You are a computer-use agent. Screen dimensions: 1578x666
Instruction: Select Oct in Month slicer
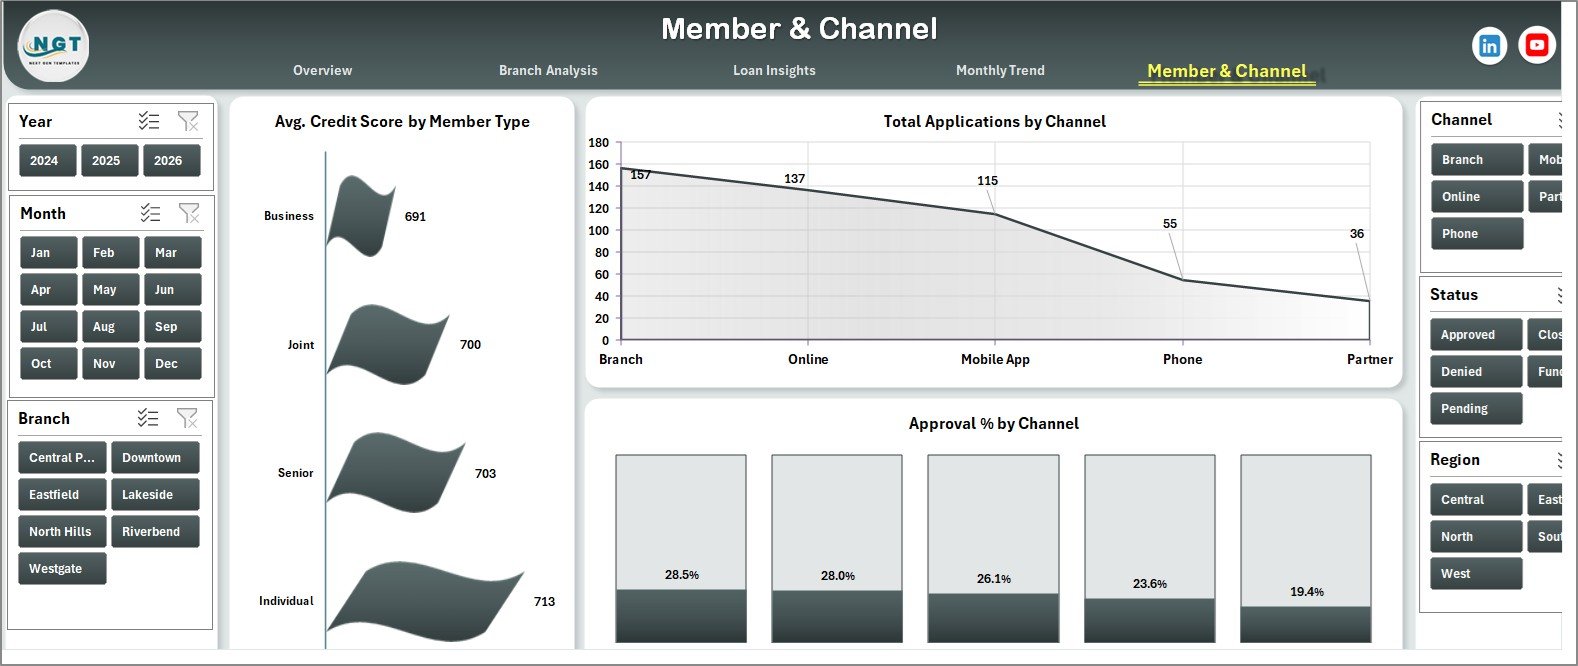48,363
